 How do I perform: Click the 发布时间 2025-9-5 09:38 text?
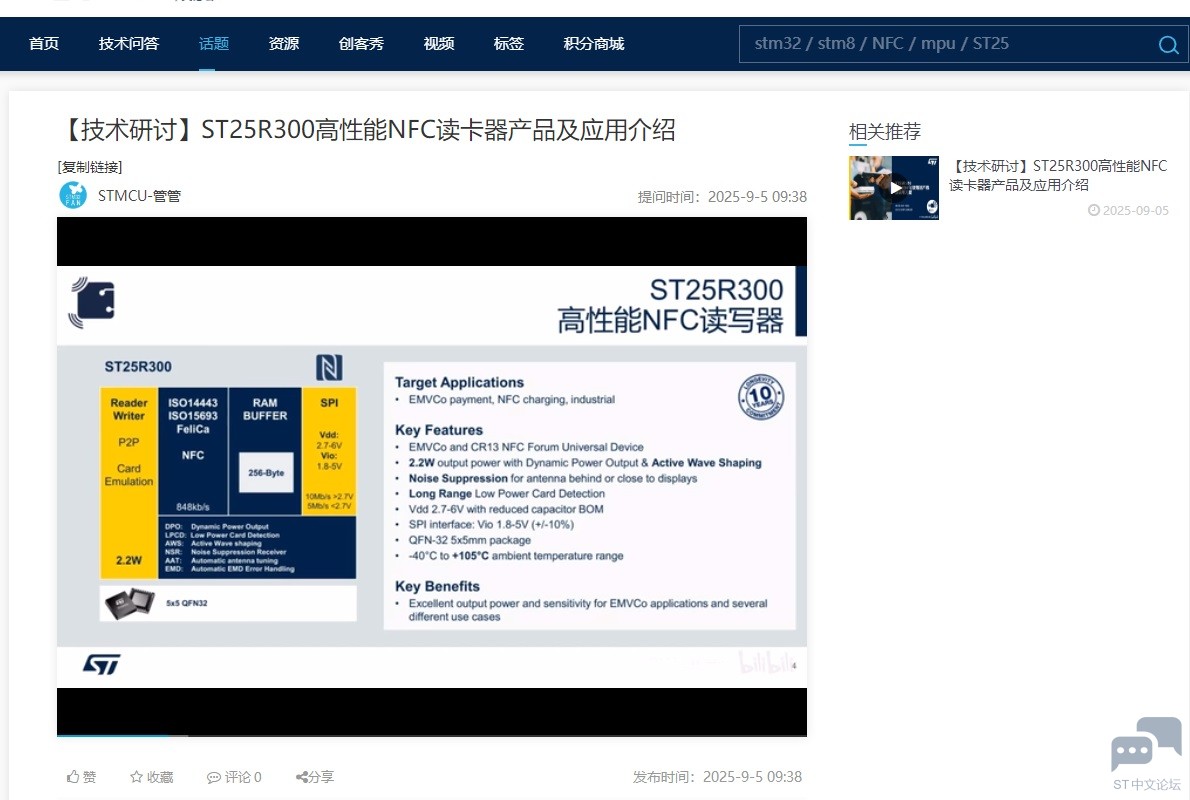(x=717, y=776)
